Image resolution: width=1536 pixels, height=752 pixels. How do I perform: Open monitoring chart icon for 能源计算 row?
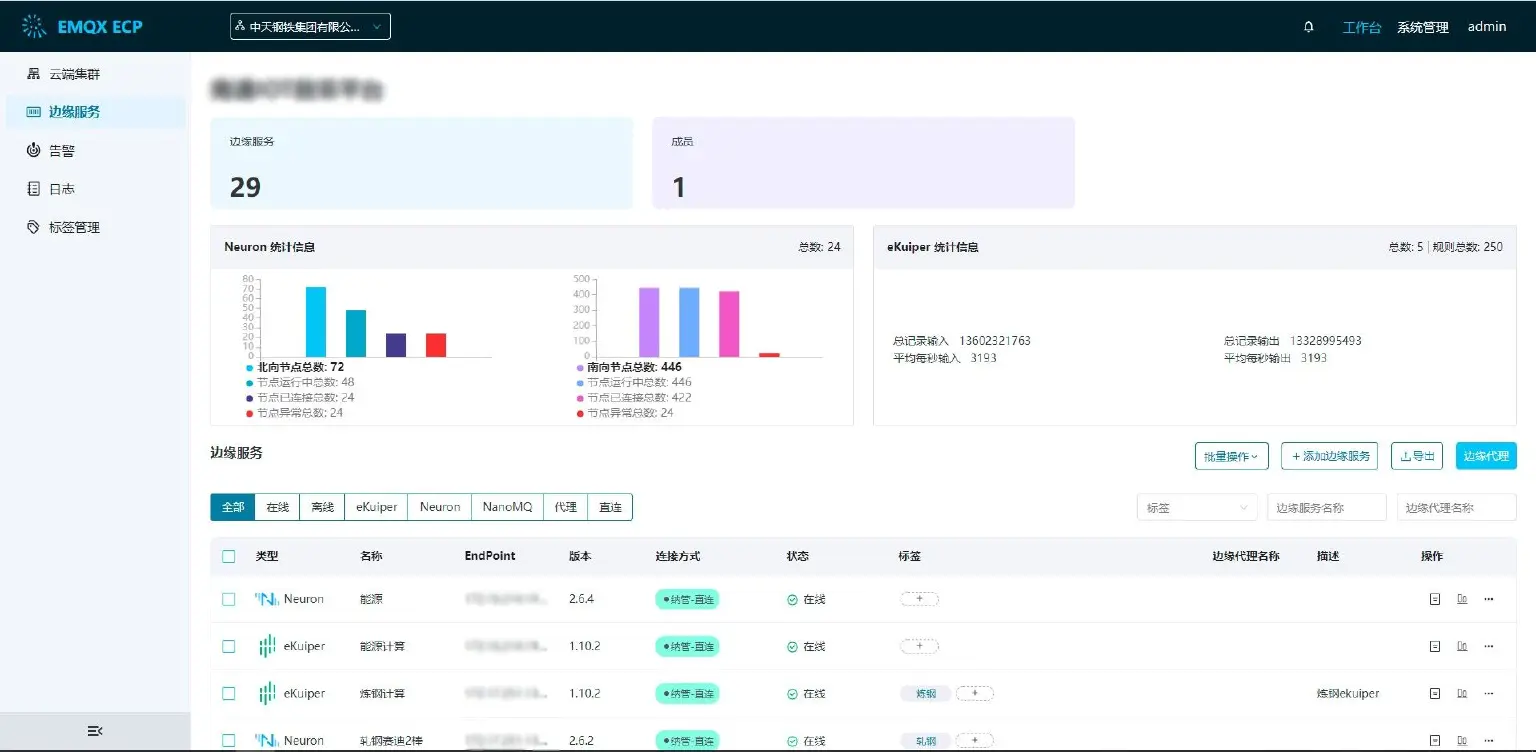pyautogui.click(x=1462, y=646)
